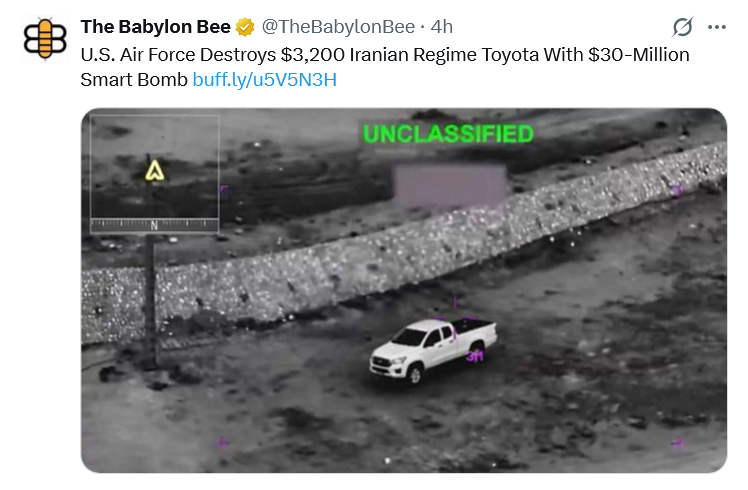The height and width of the screenshot is (490, 748).
Task: Click the tweet headline text
Action: (384, 67)
